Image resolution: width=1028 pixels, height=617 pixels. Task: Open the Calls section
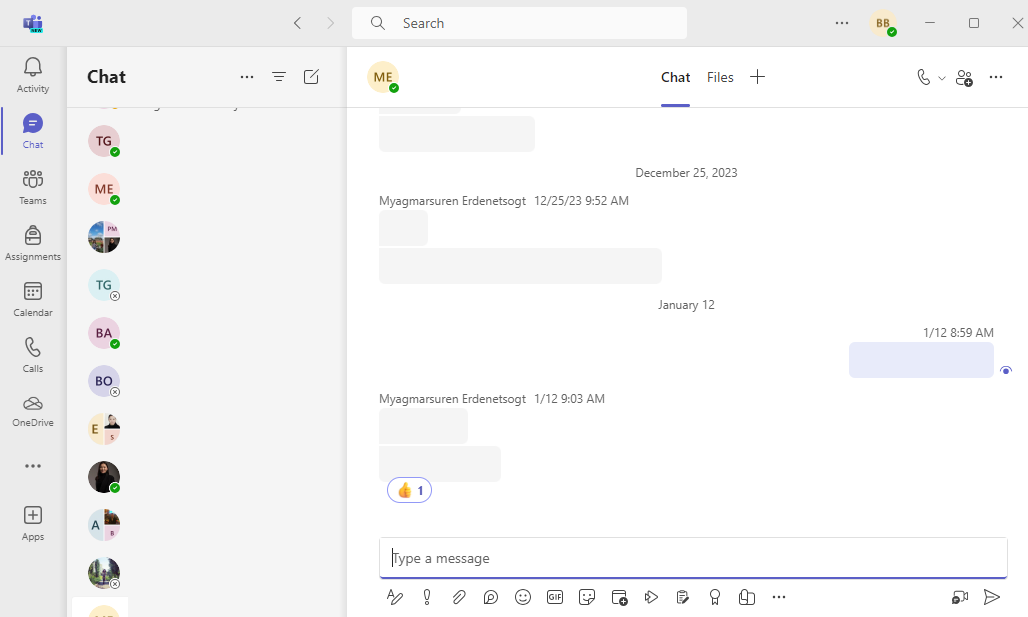point(33,355)
